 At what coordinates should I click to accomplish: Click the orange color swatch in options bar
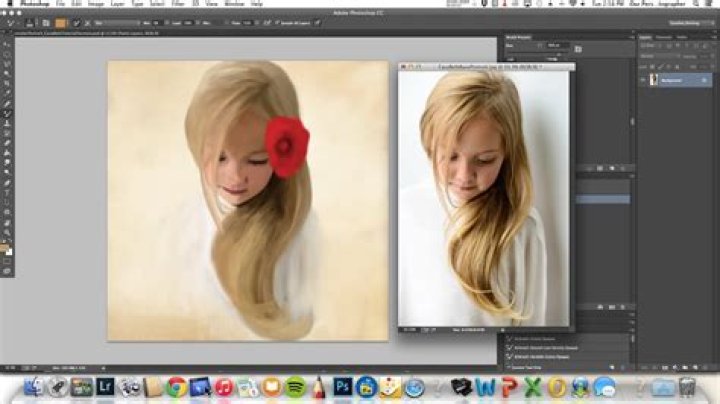coord(61,21)
